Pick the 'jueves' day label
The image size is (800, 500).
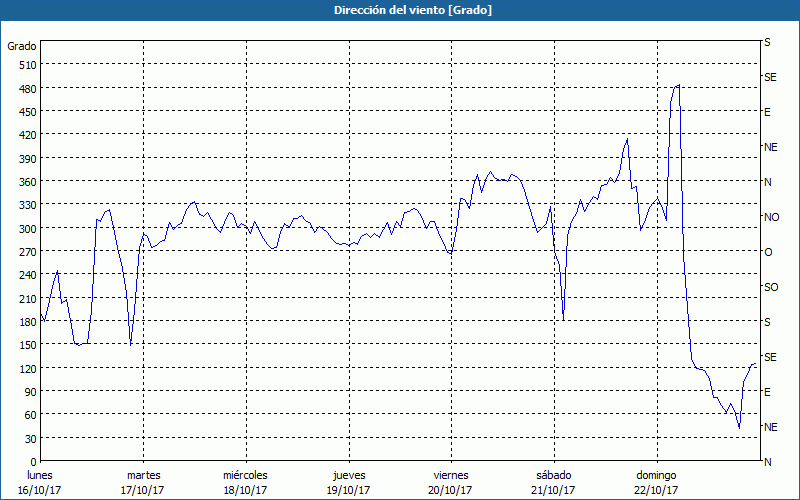tap(347, 475)
